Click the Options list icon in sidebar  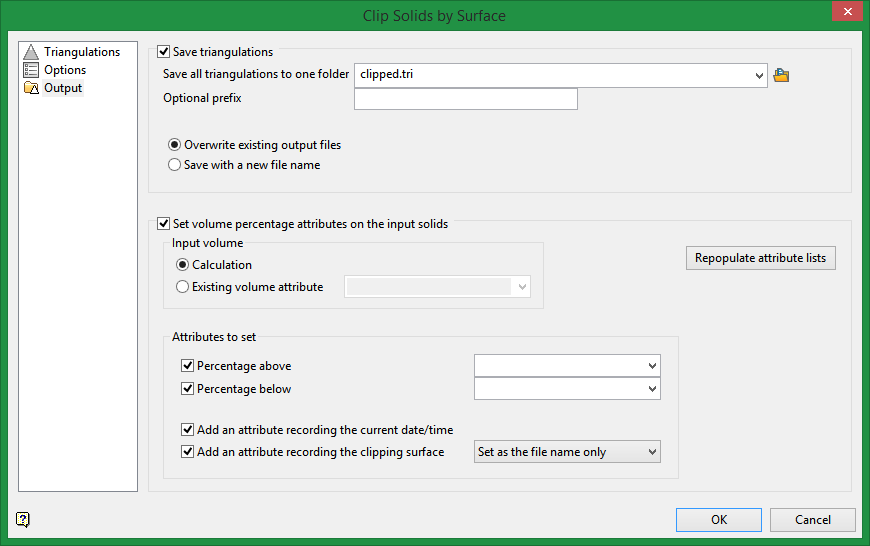point(30,70)
